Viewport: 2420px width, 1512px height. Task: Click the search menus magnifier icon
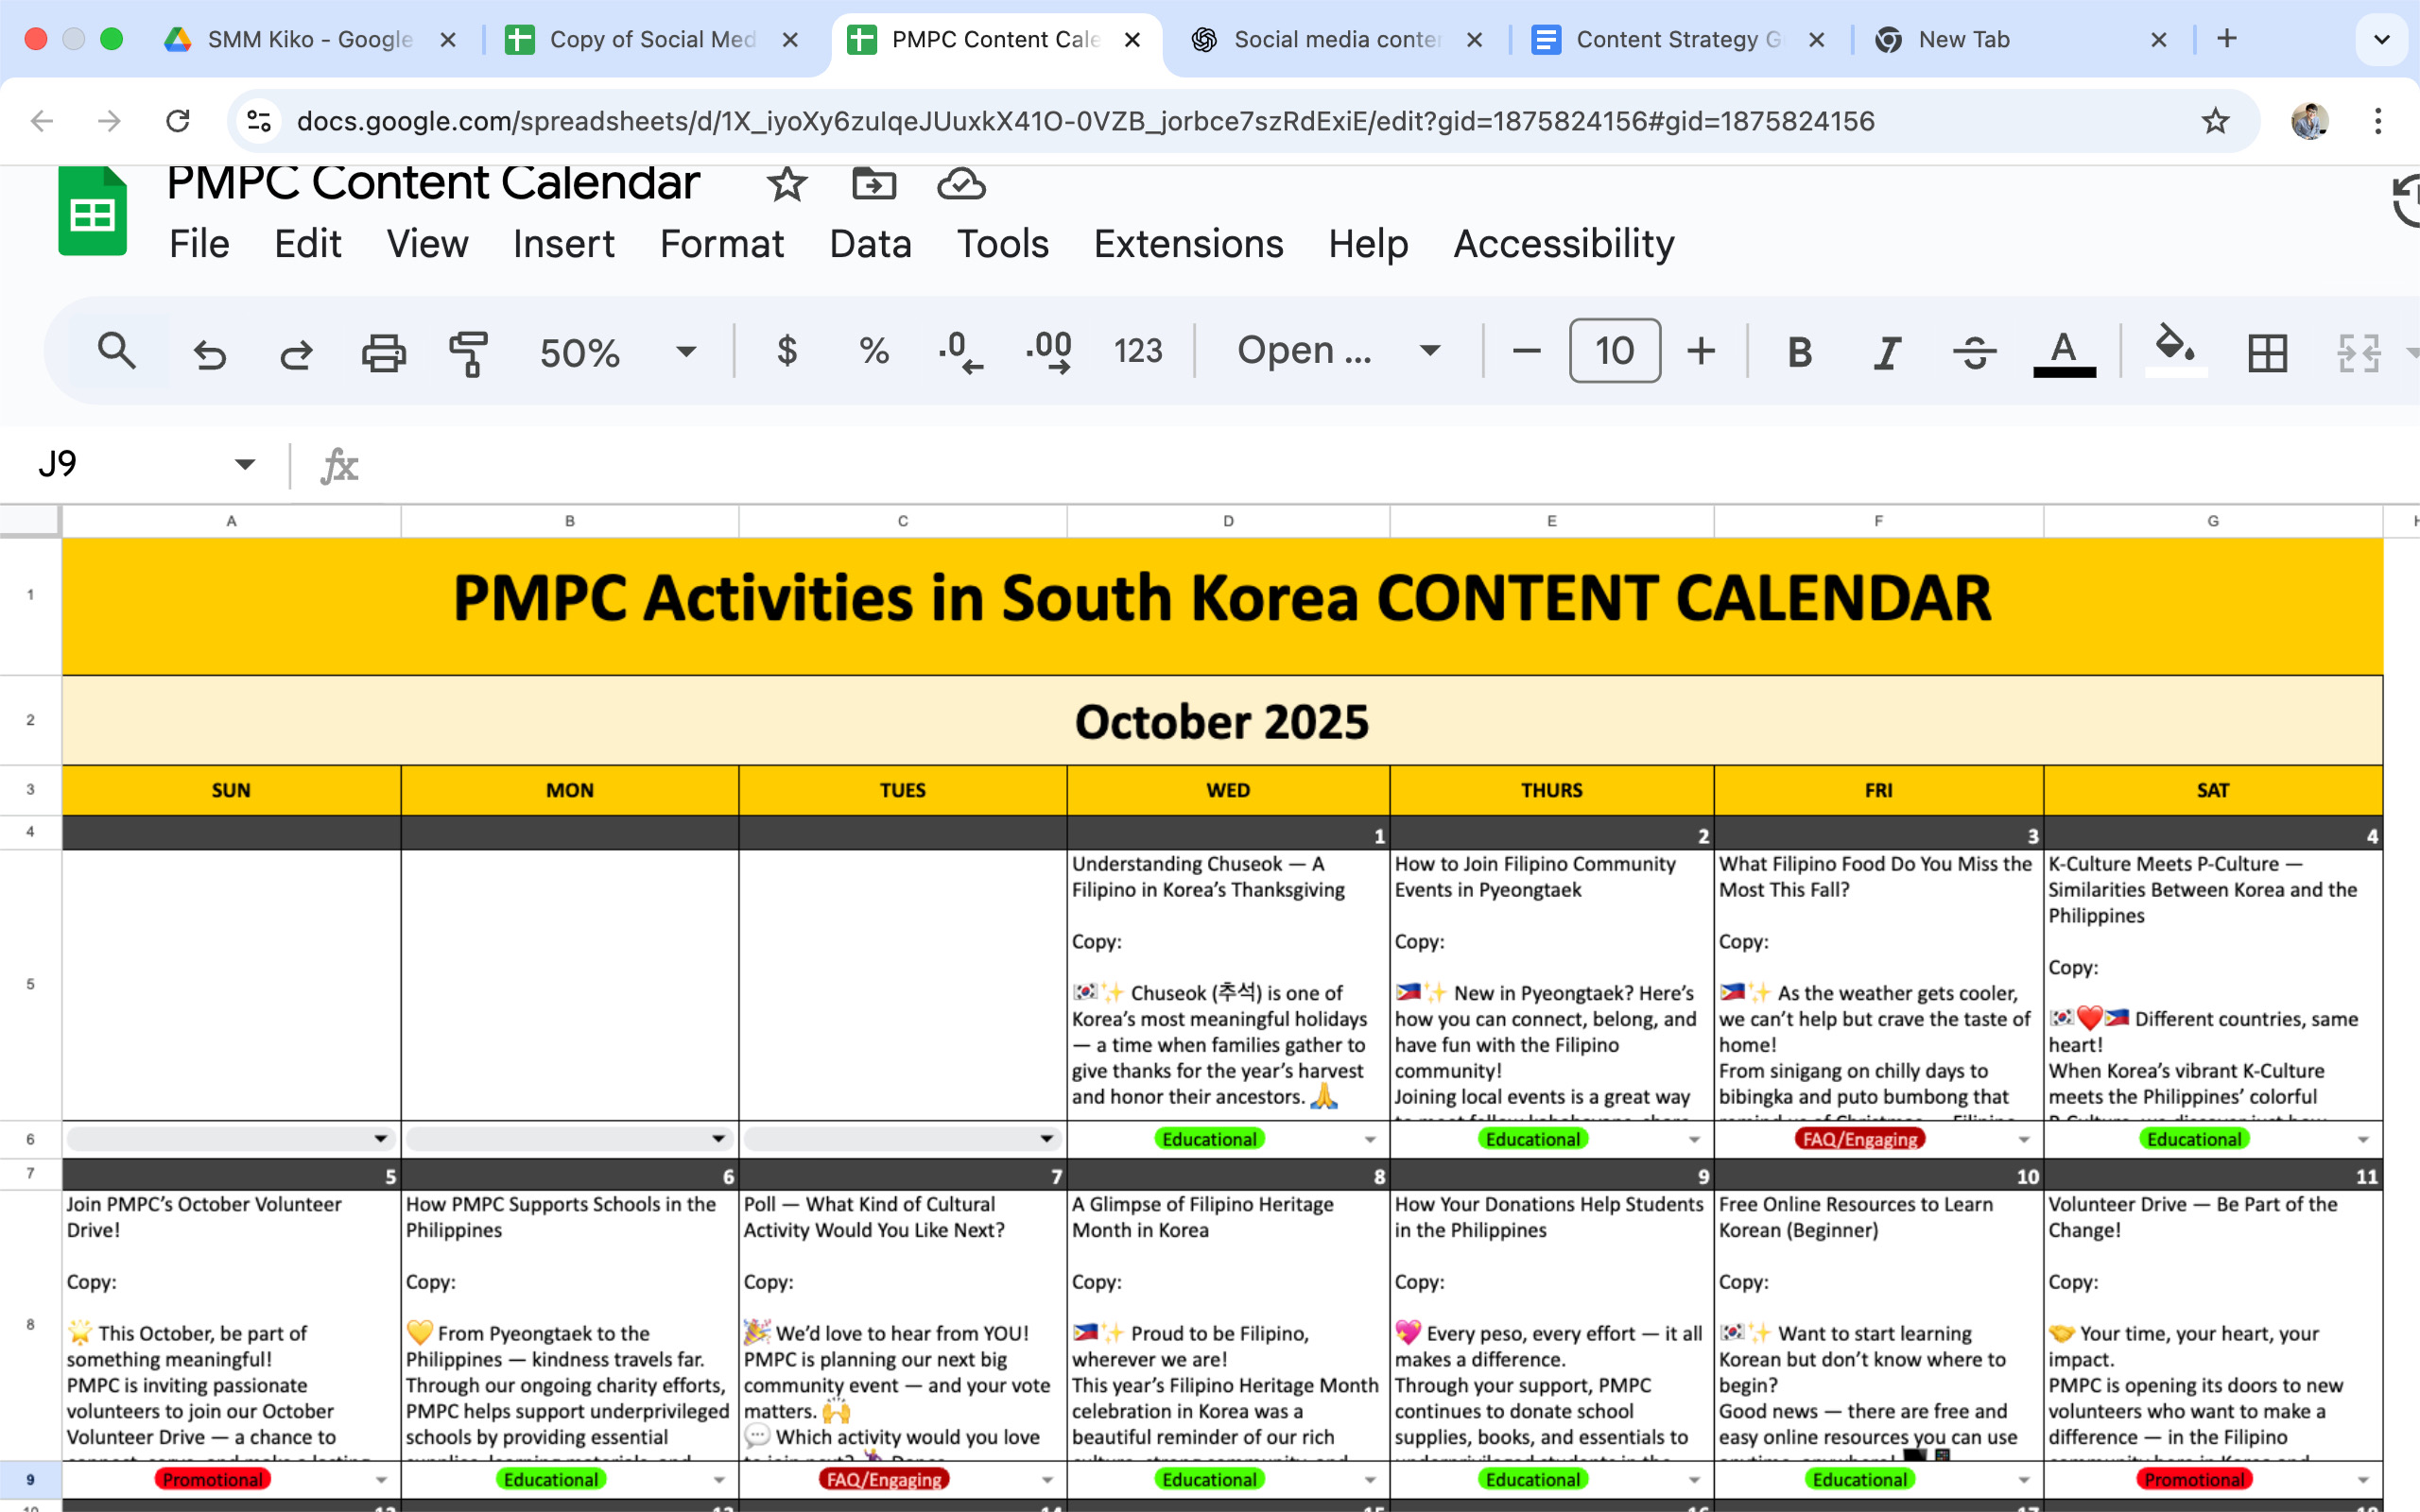pyautogui.click(x=117, y=352)
